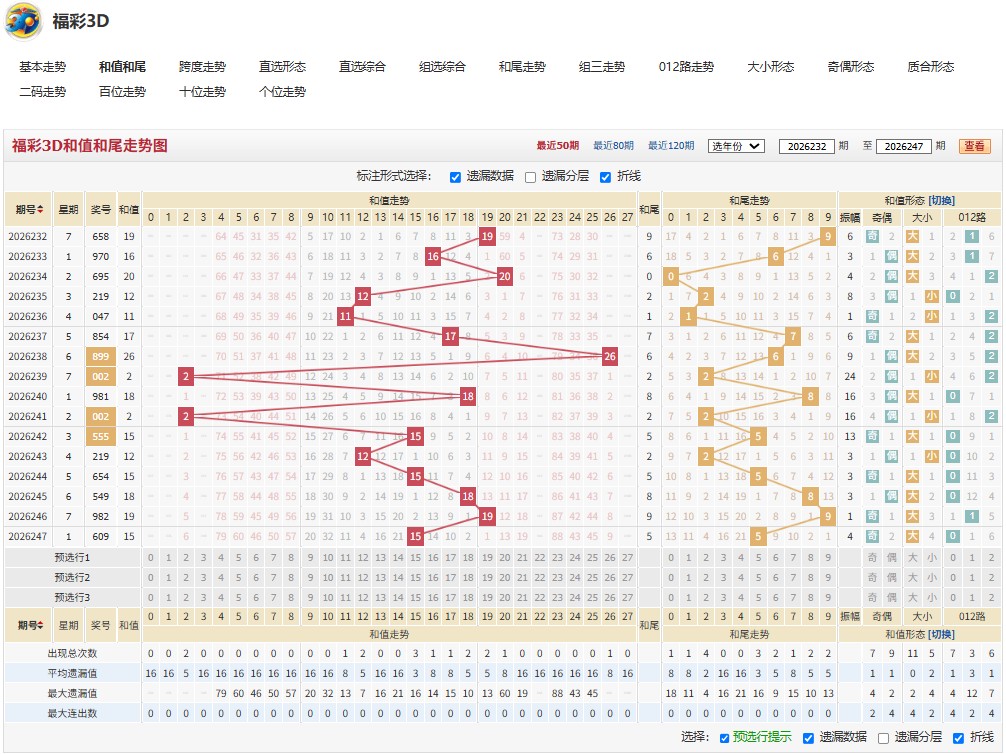
Task: Click orange 和尾 marker 8 in row 2026240
Action: 811,396
